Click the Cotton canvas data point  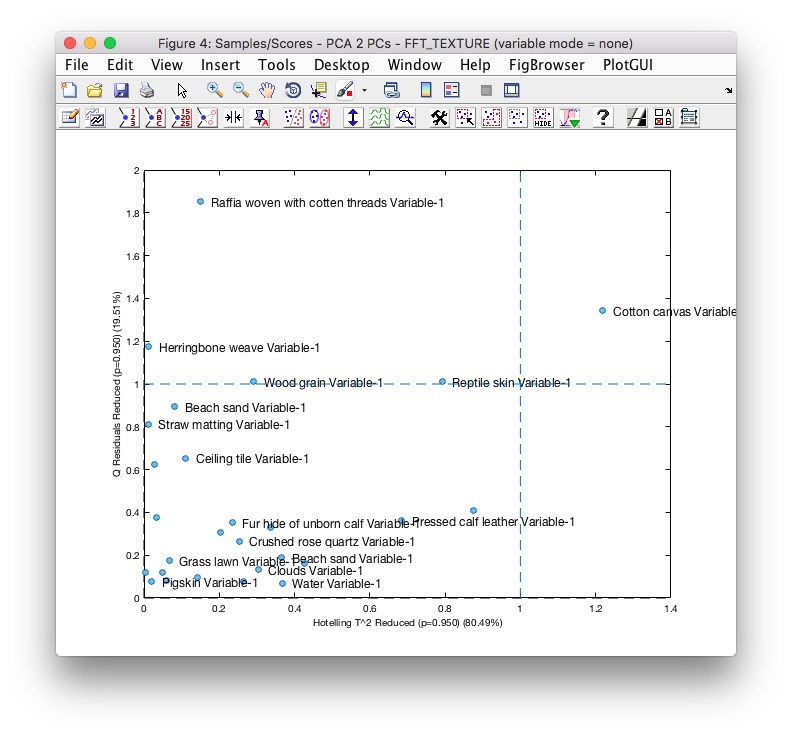(x=602, y=311)
